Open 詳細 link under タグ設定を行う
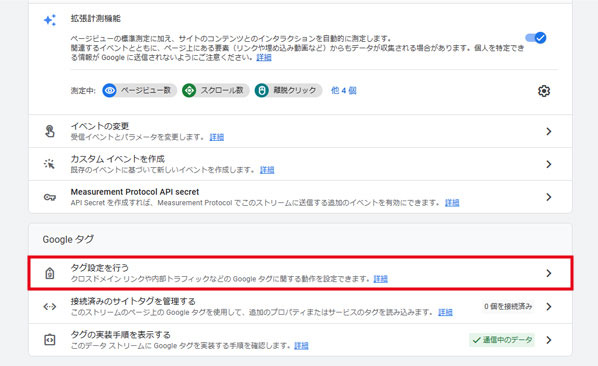Screen dimensions: 598x366 [x=380, y=279]
